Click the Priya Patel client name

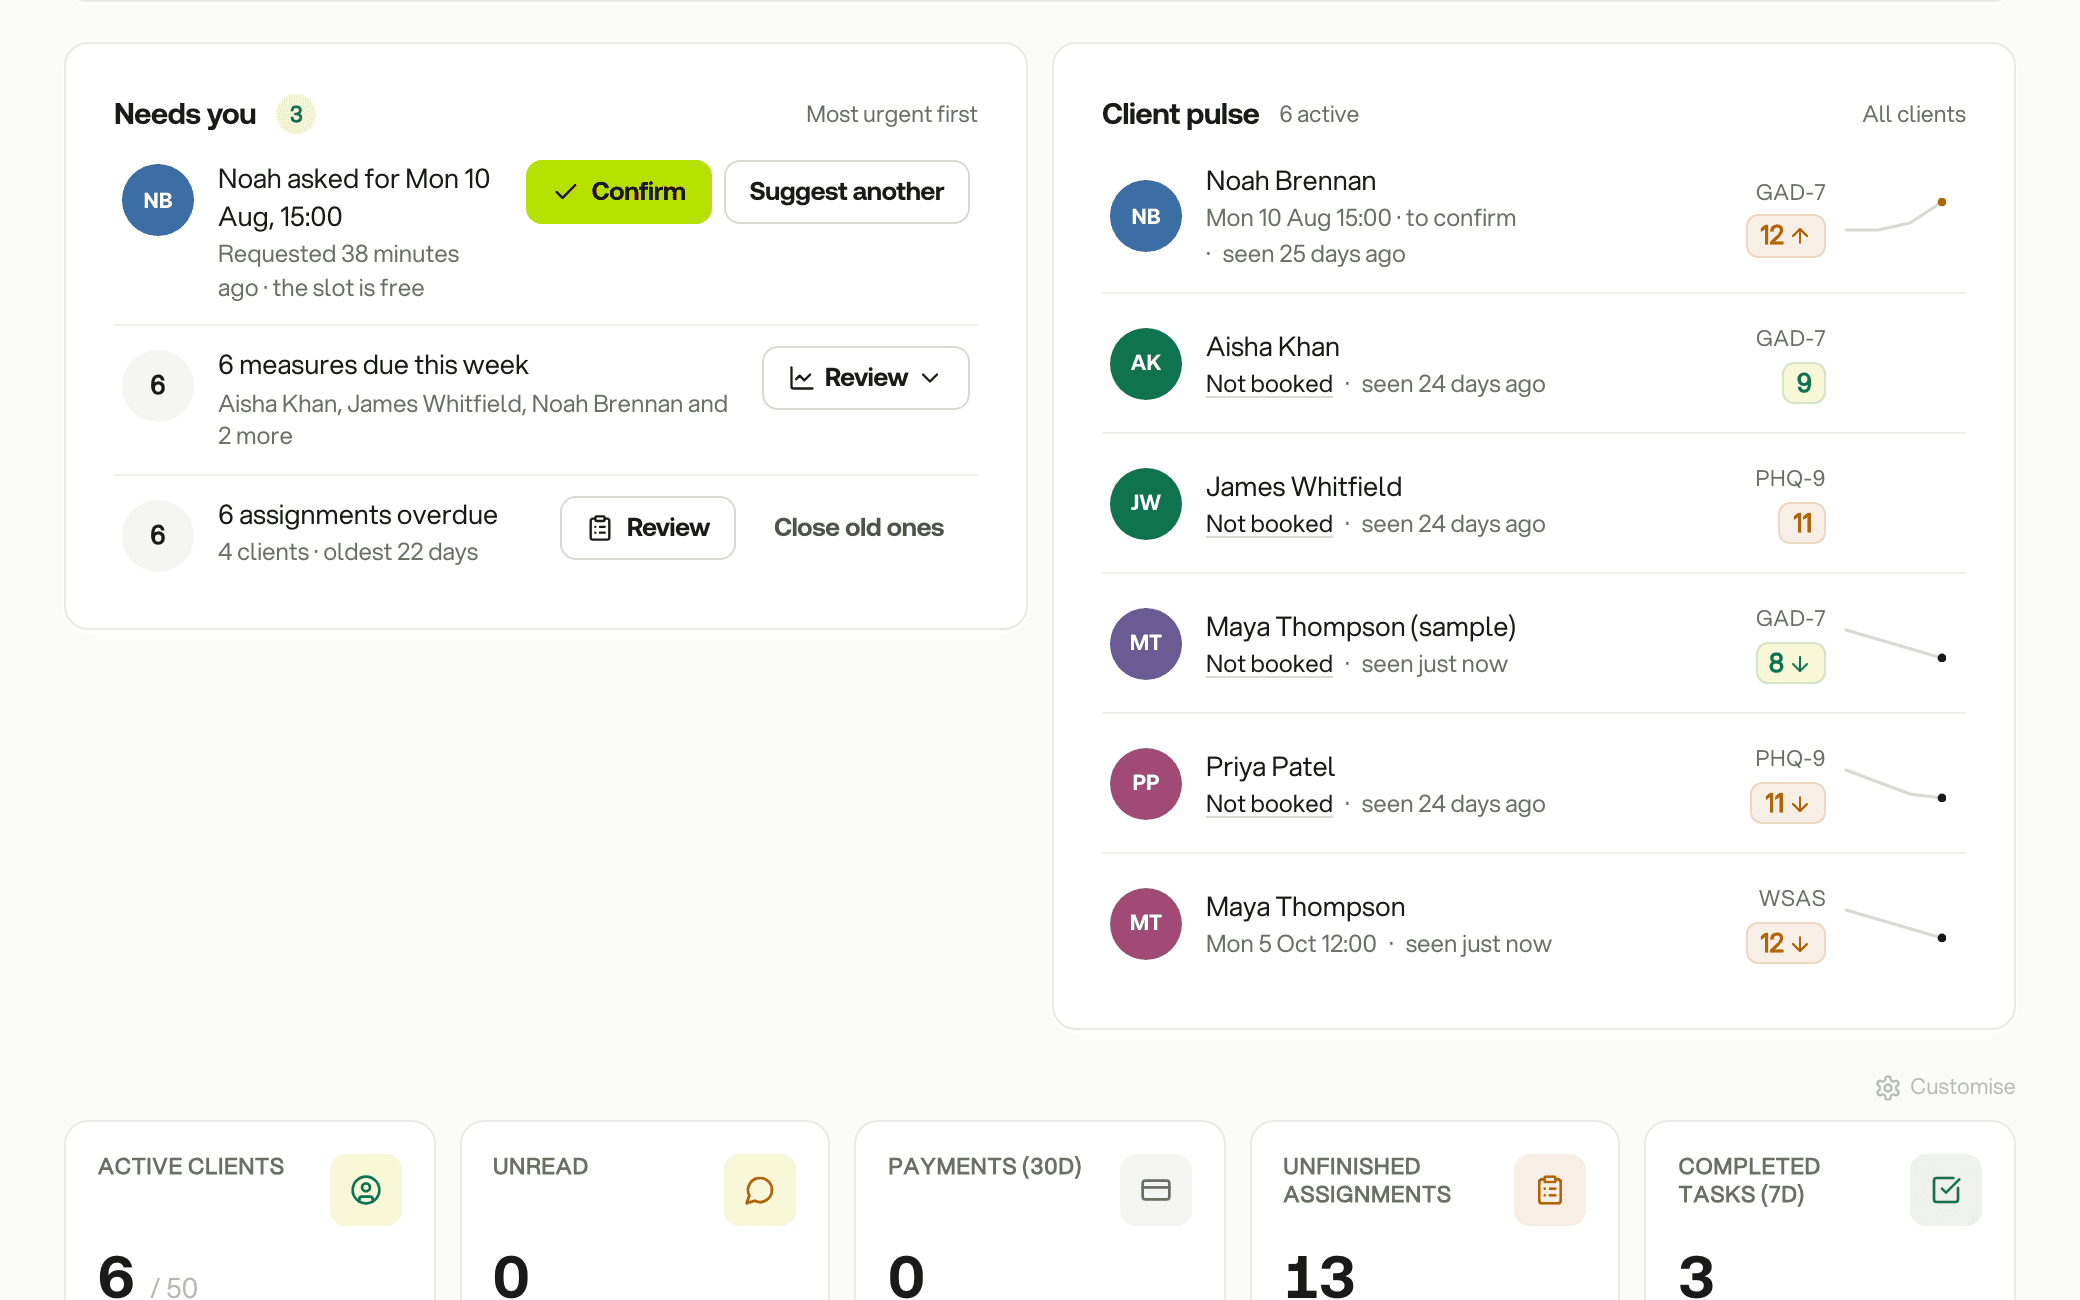(1270, 767)
